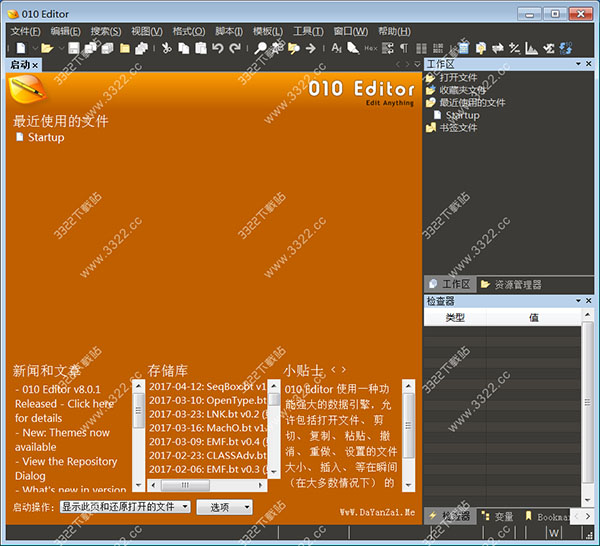Collapse the 最近使用的文件 tree node
This screenshot has width=600, height=546.
tap(431, 102)
